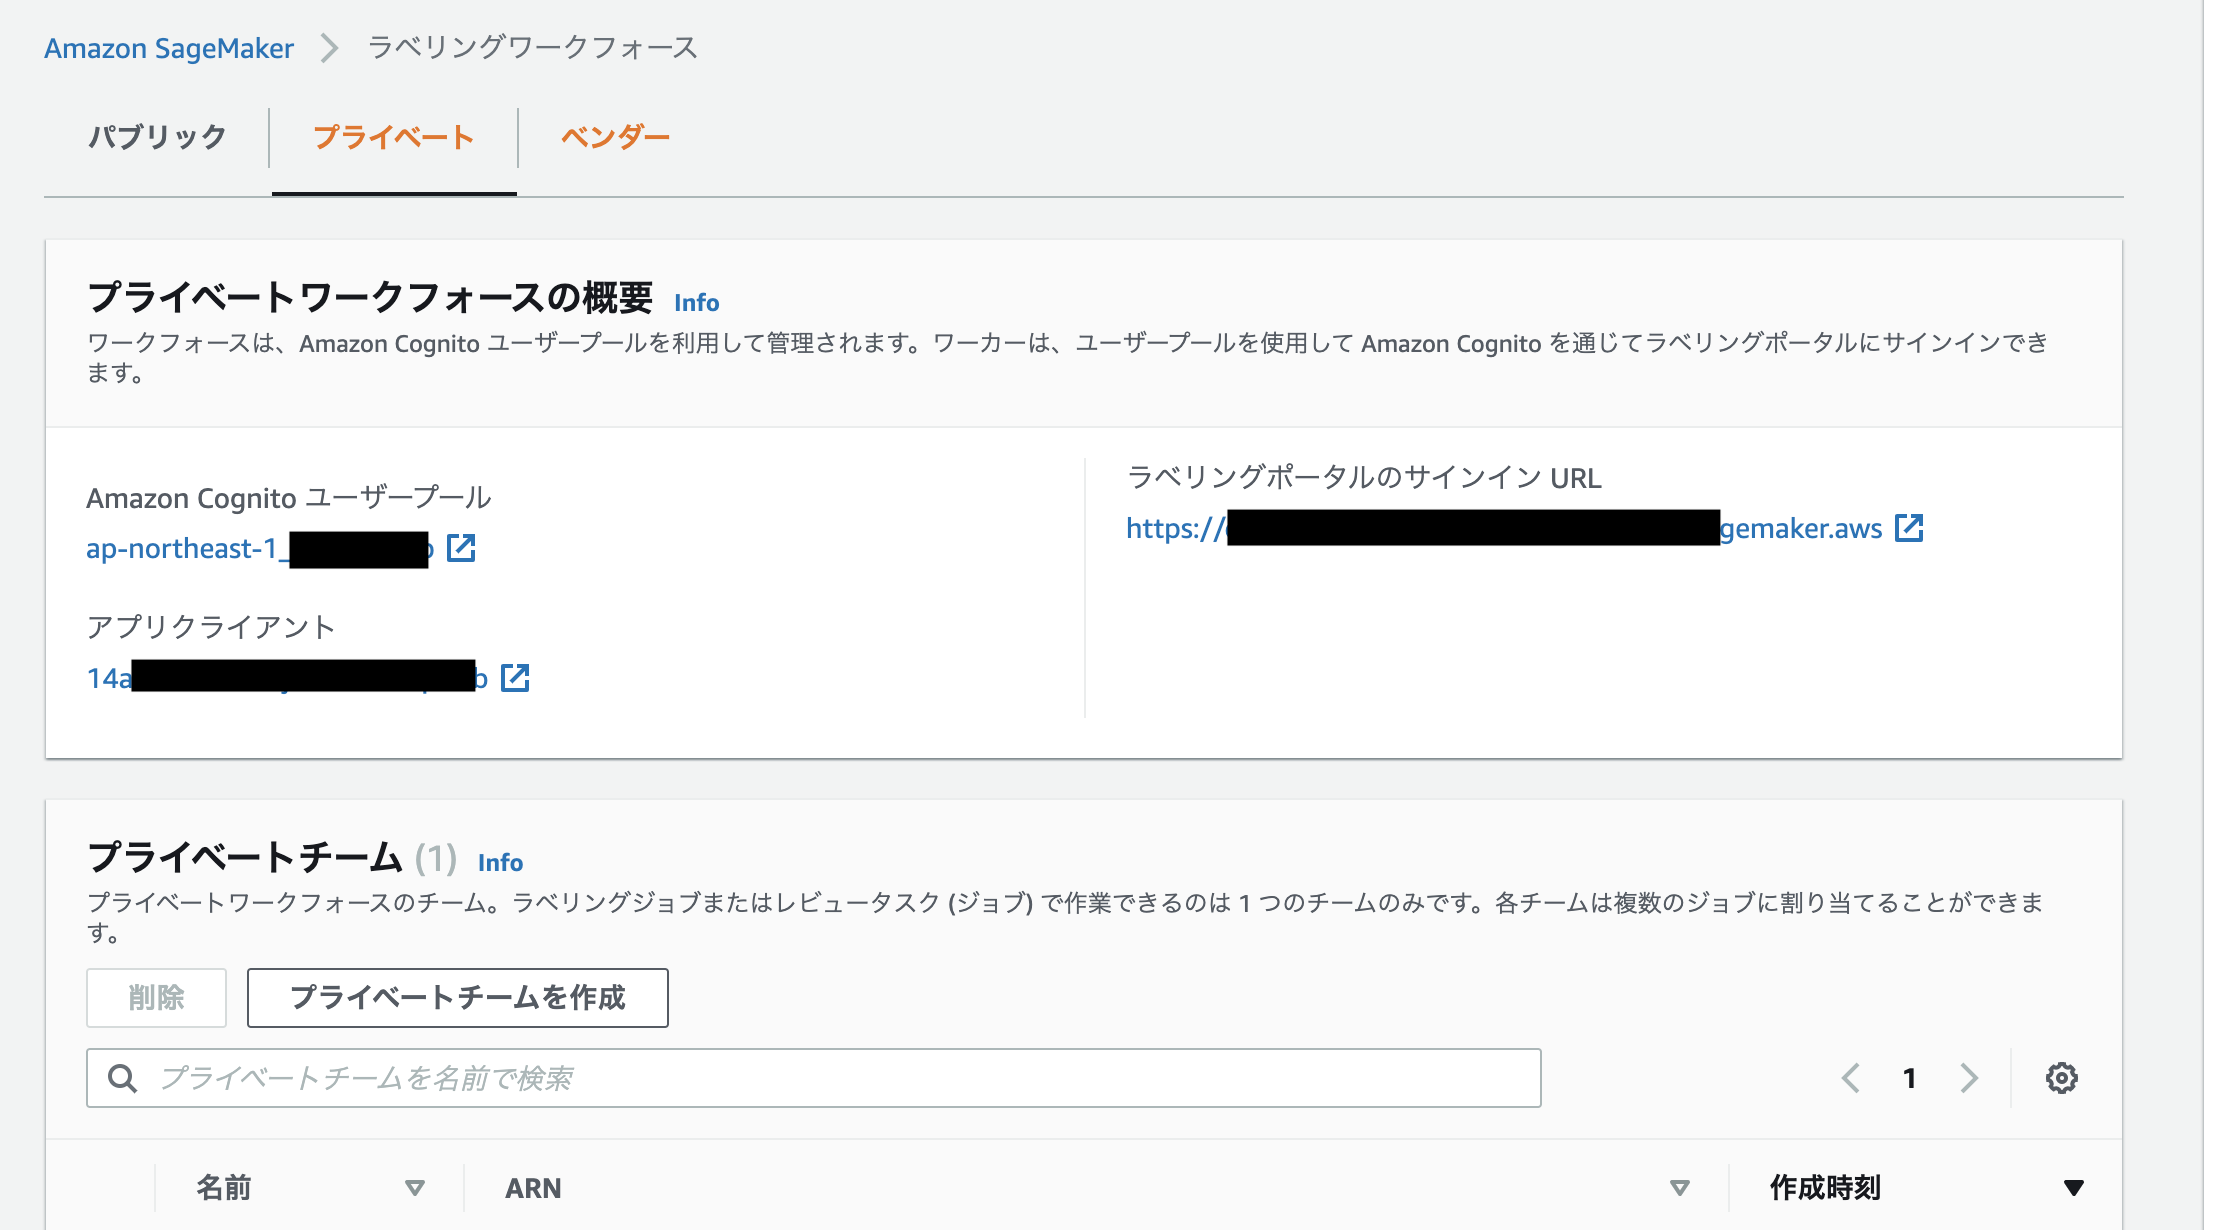Open Cognito user pool external link icon
The width and height of the screenshot is (2214, 1230).
pos(461,548)
